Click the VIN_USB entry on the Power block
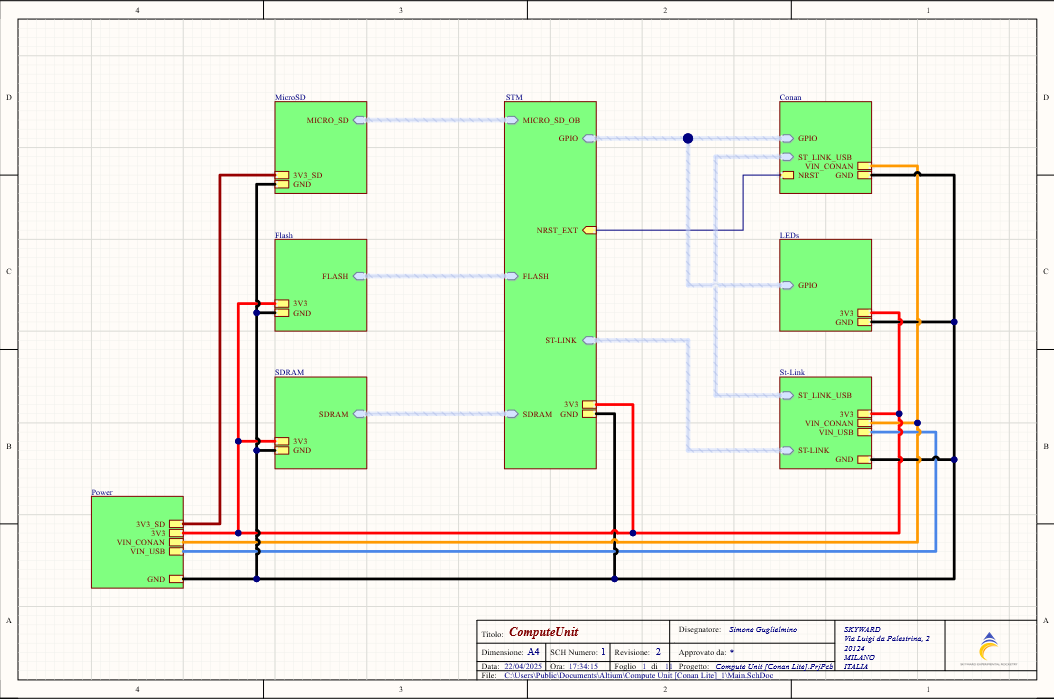This screenshot has width=1054, height=699. coord(176,551)
